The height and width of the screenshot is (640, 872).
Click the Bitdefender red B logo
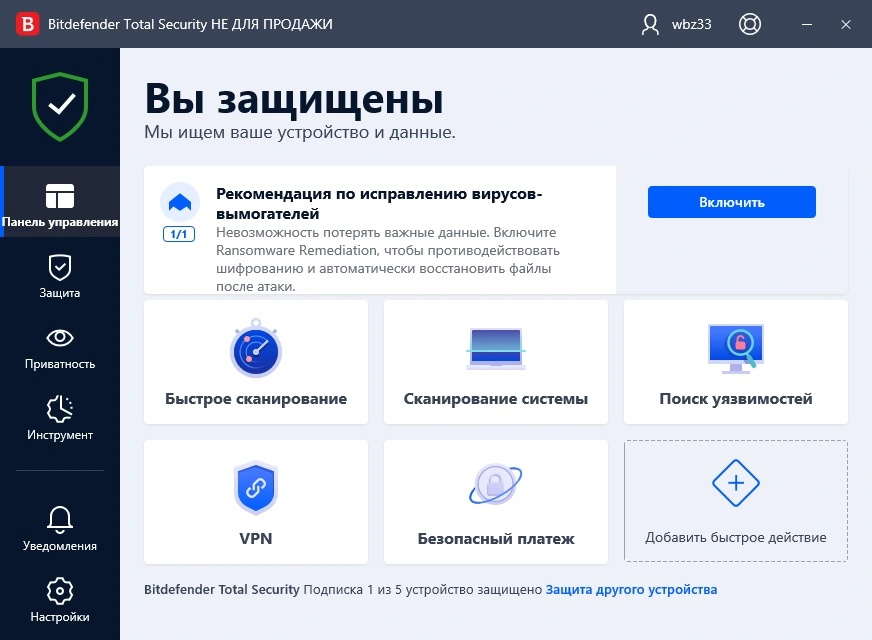pyautogui.click(x=27, y=24)
